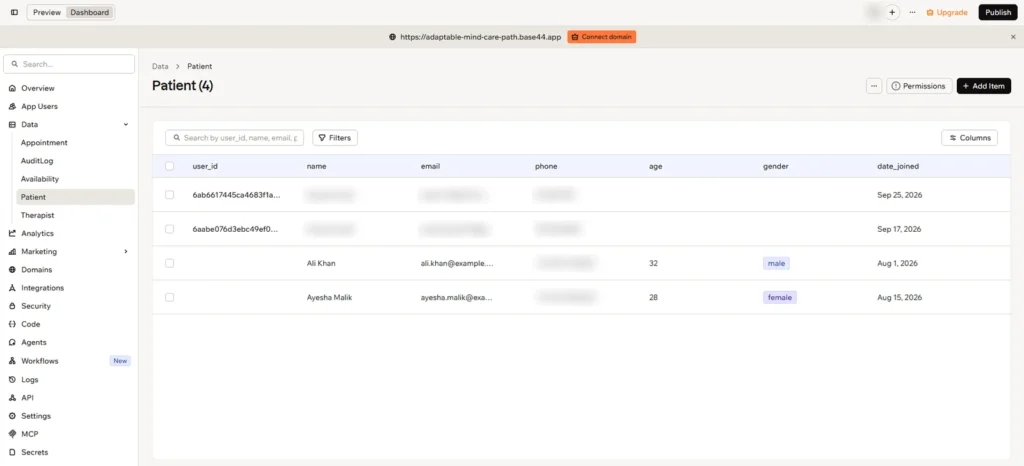Open the Permissions dialog
Viewport: 1024px width, 466px height.
(x=919, y=86)
